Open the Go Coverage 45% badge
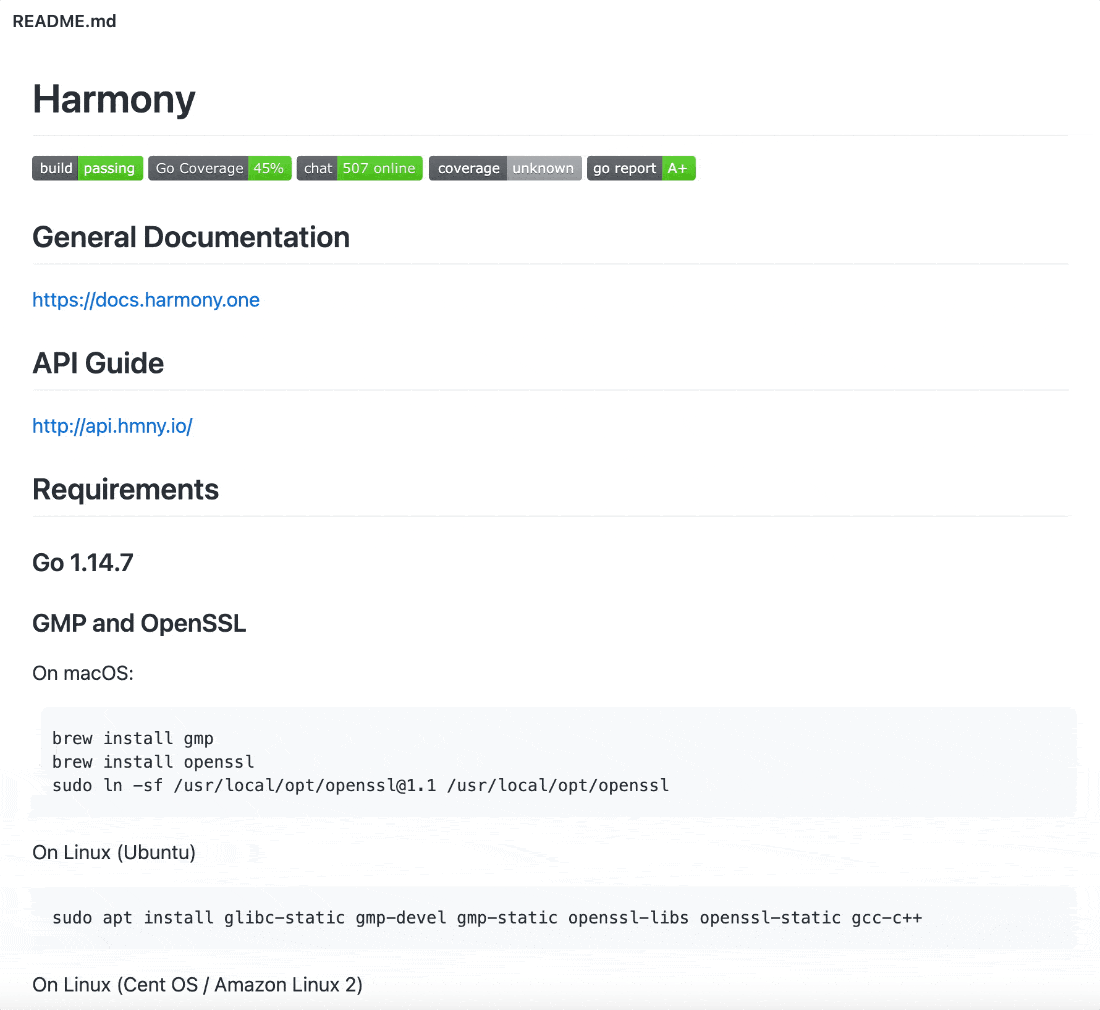The height and width of the screenshot is (1010, 1100). coord(220,168)
